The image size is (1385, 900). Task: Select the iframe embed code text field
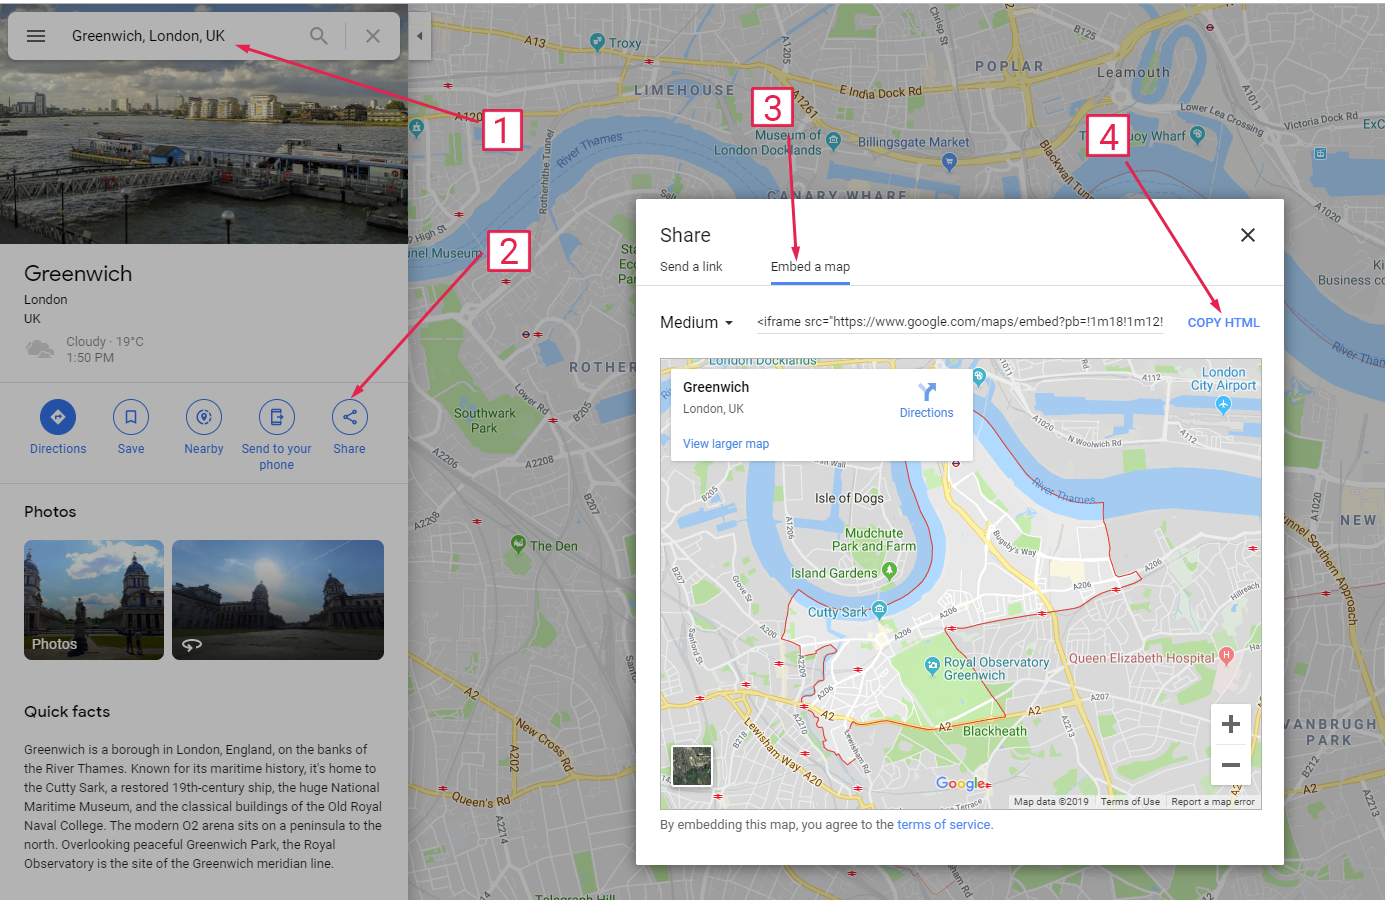960,322
